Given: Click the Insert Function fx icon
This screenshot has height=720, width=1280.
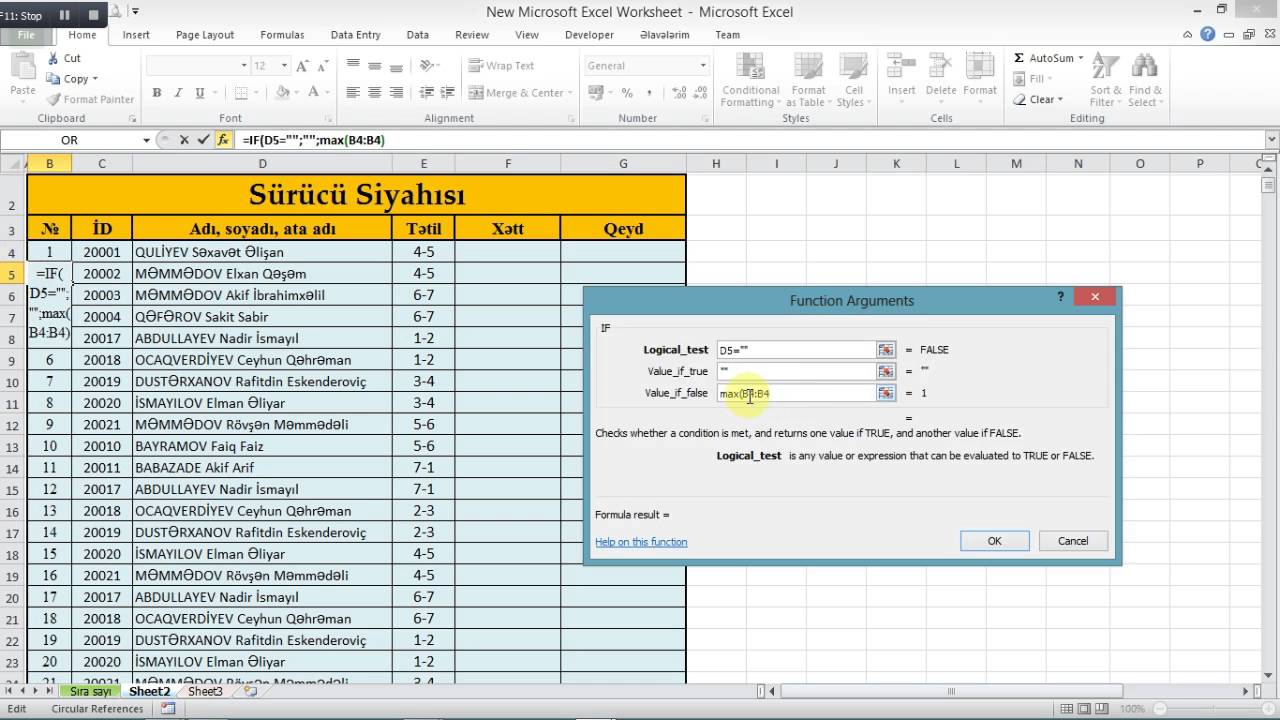Looking at the screenshot, I should (223, 140).
